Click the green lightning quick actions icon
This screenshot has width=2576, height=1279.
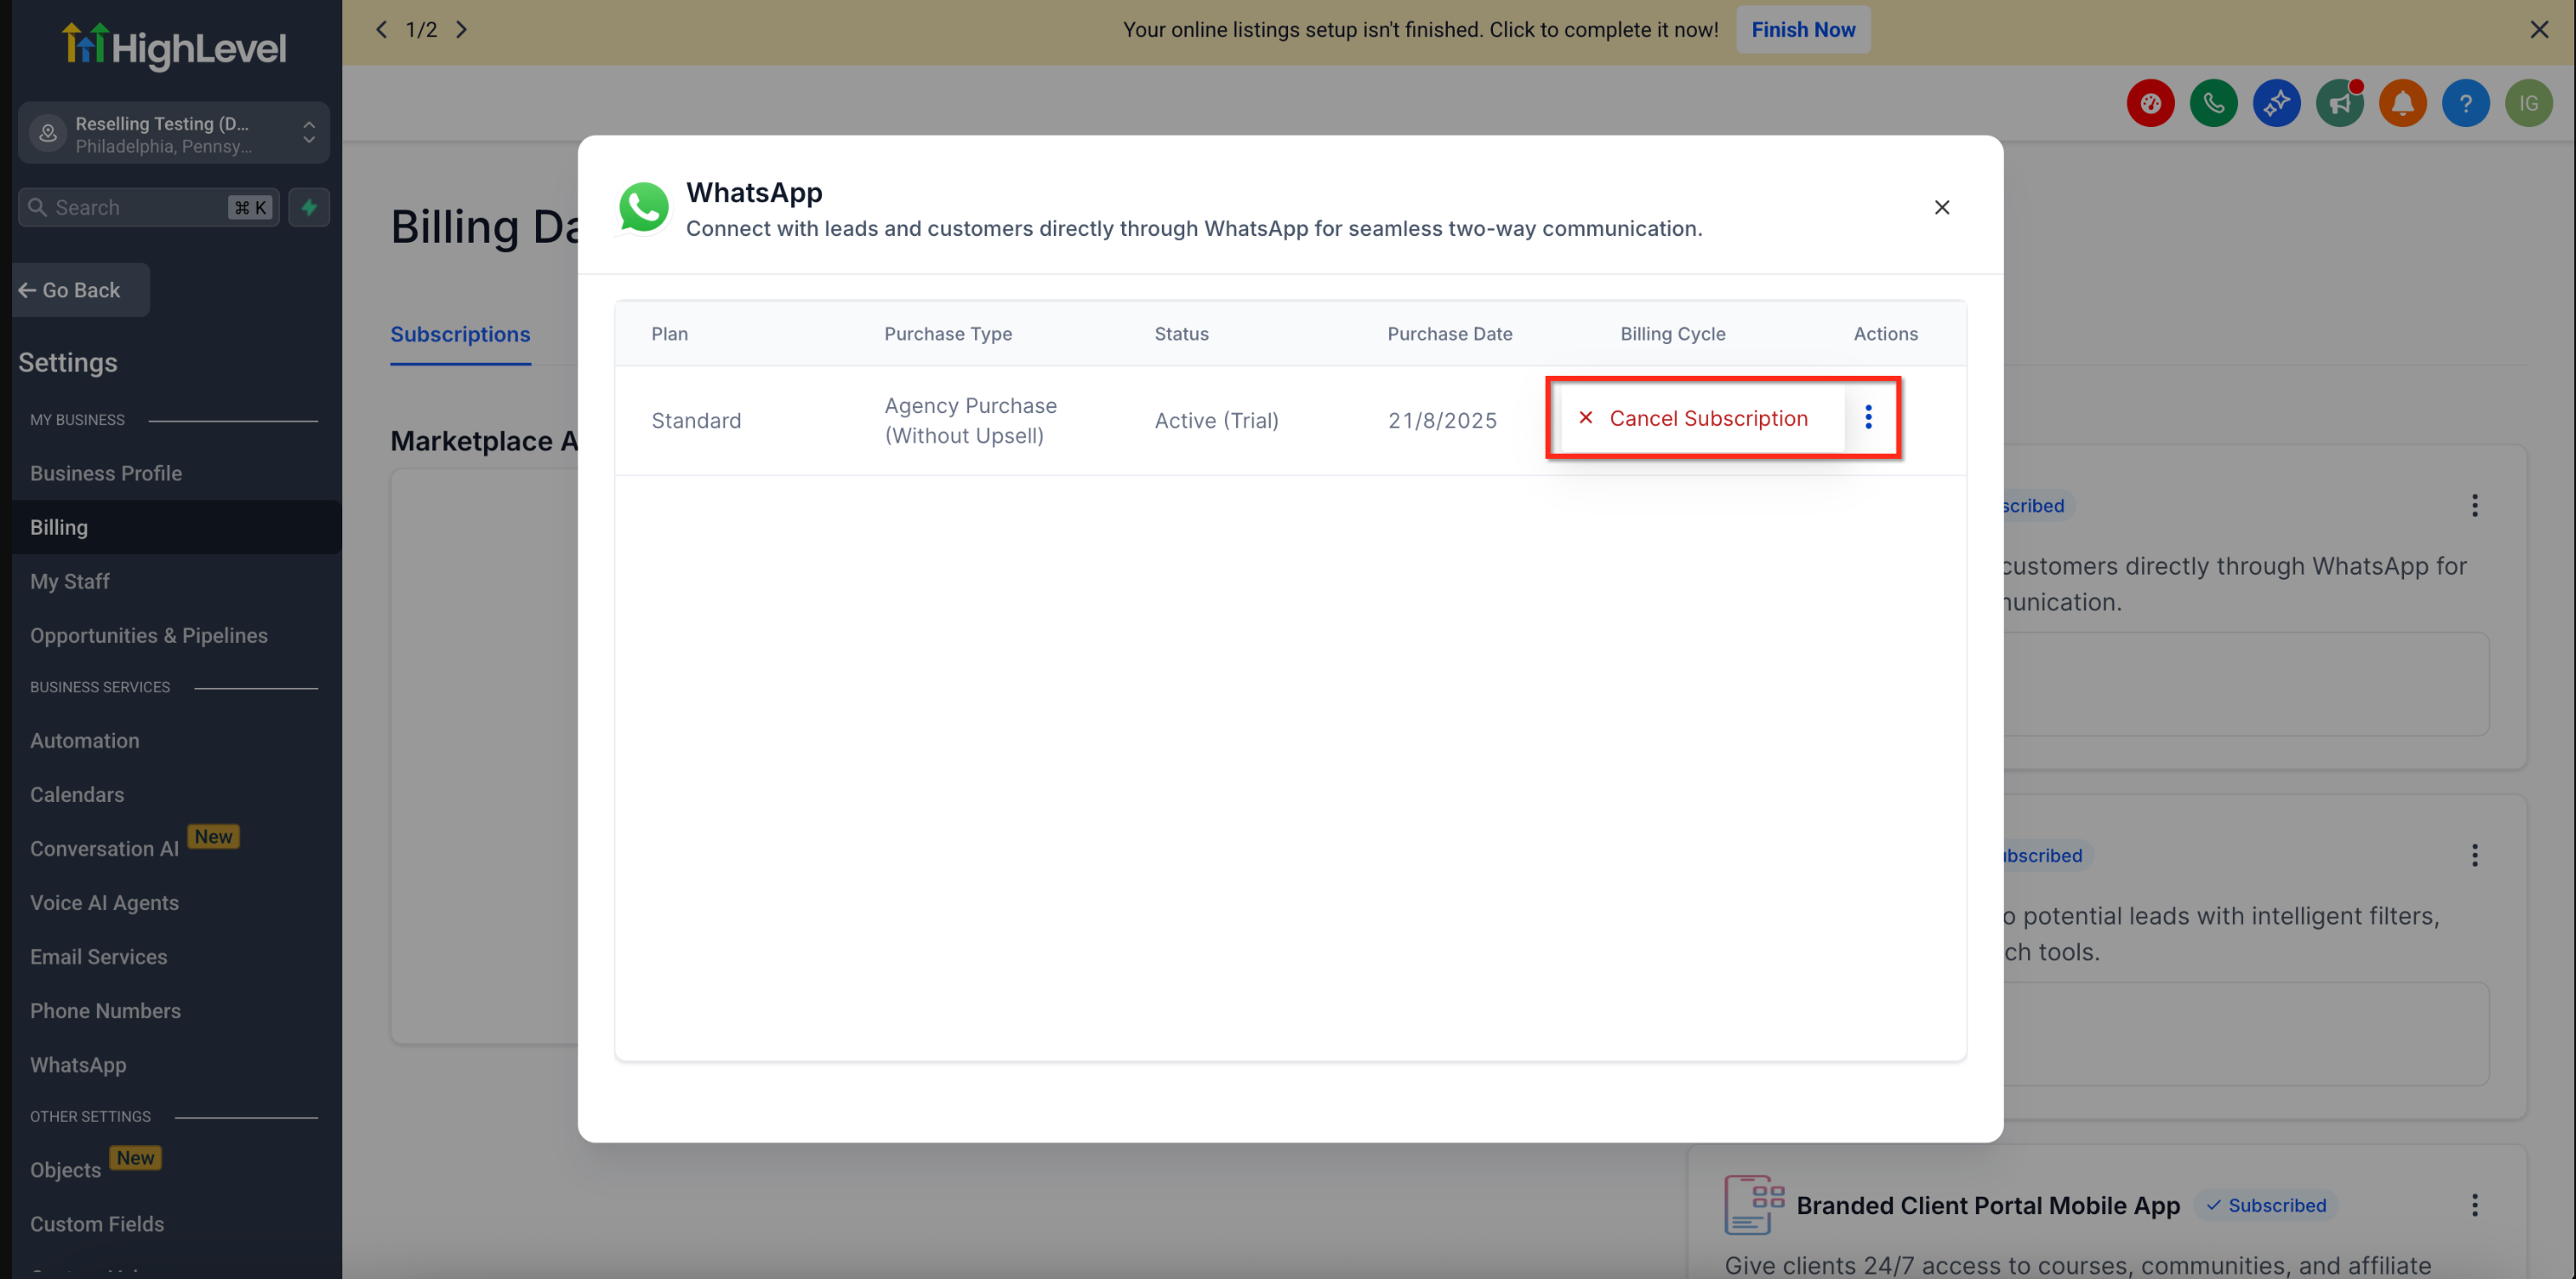point(309,207)
